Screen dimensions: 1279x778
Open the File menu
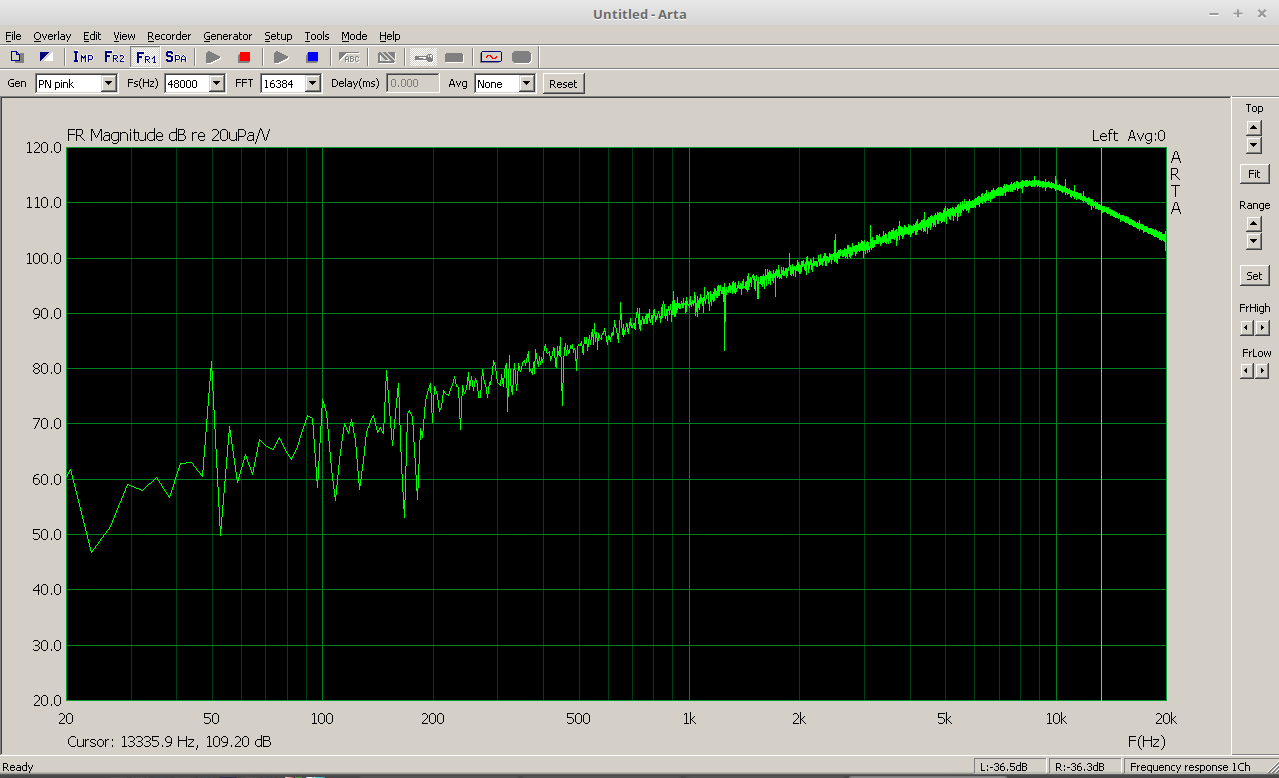click(13, 36)
